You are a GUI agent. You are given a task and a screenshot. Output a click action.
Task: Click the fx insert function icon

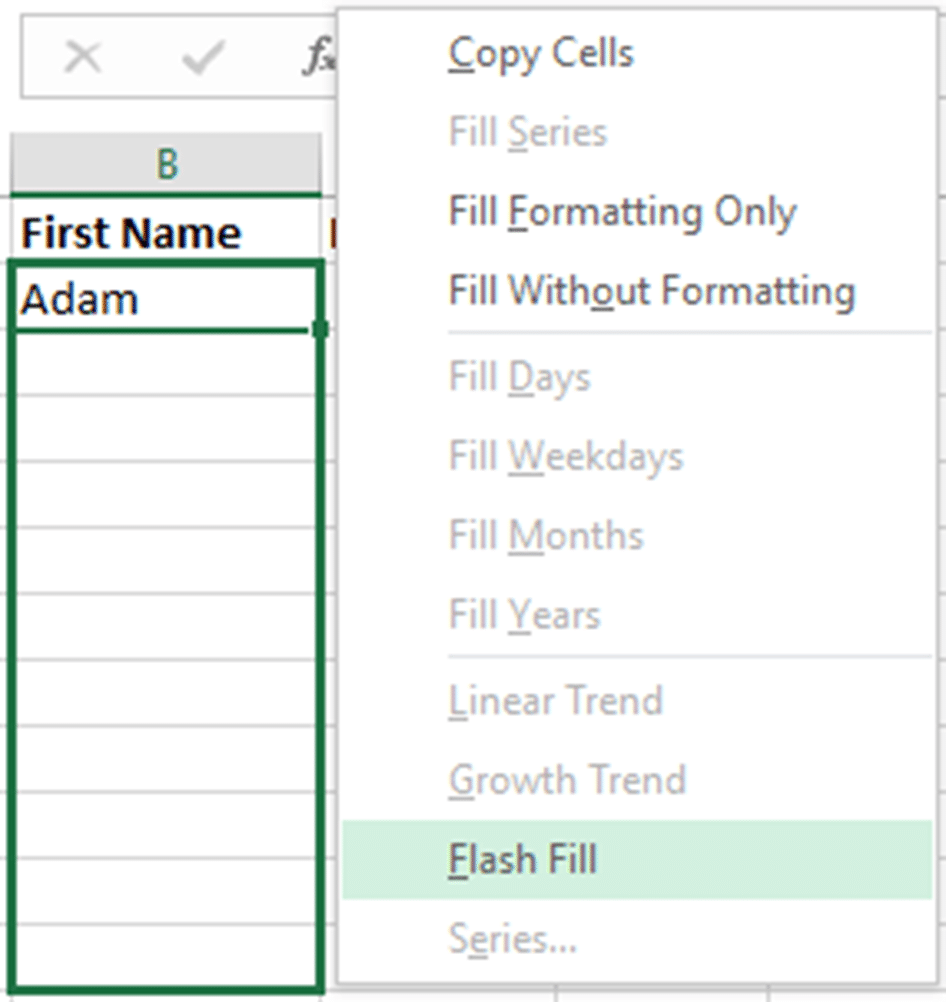[319, 56]
